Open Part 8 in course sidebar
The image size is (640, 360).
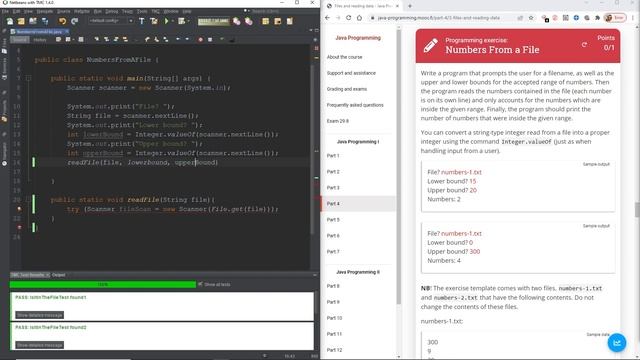333,286
